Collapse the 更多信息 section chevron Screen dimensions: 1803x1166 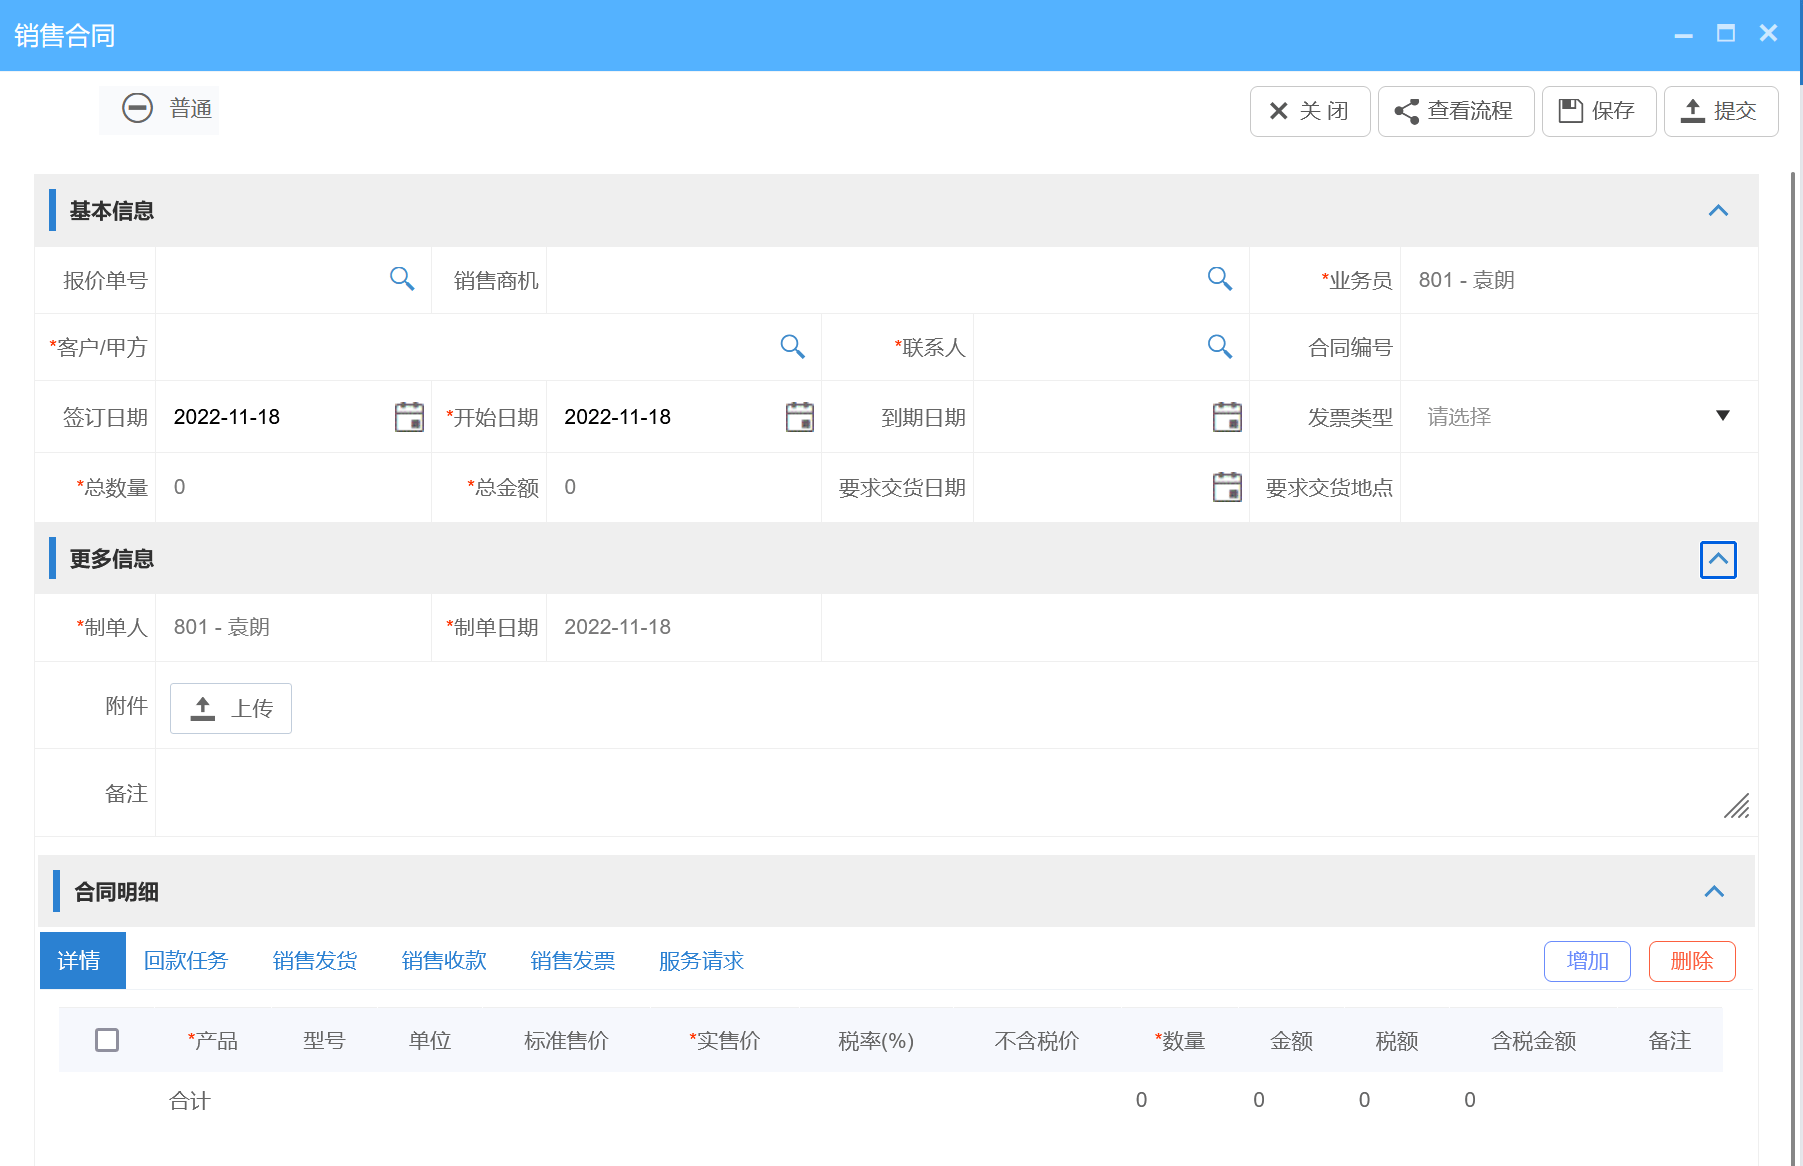1719,559
